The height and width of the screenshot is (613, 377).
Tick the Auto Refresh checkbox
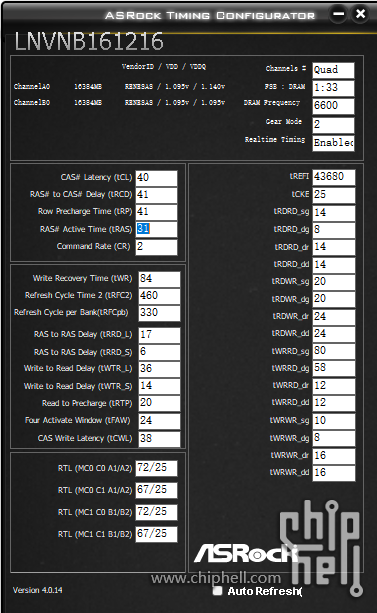pyautogui.click(x=217, y=591)
